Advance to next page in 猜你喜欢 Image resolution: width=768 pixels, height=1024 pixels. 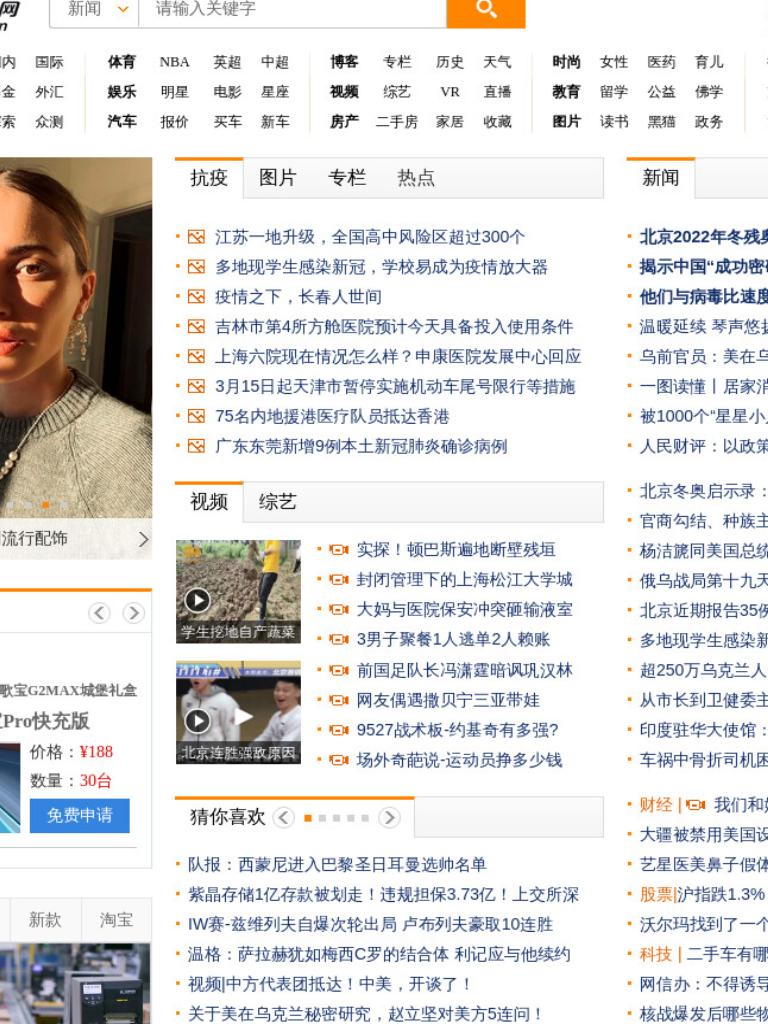coord(389,818)
